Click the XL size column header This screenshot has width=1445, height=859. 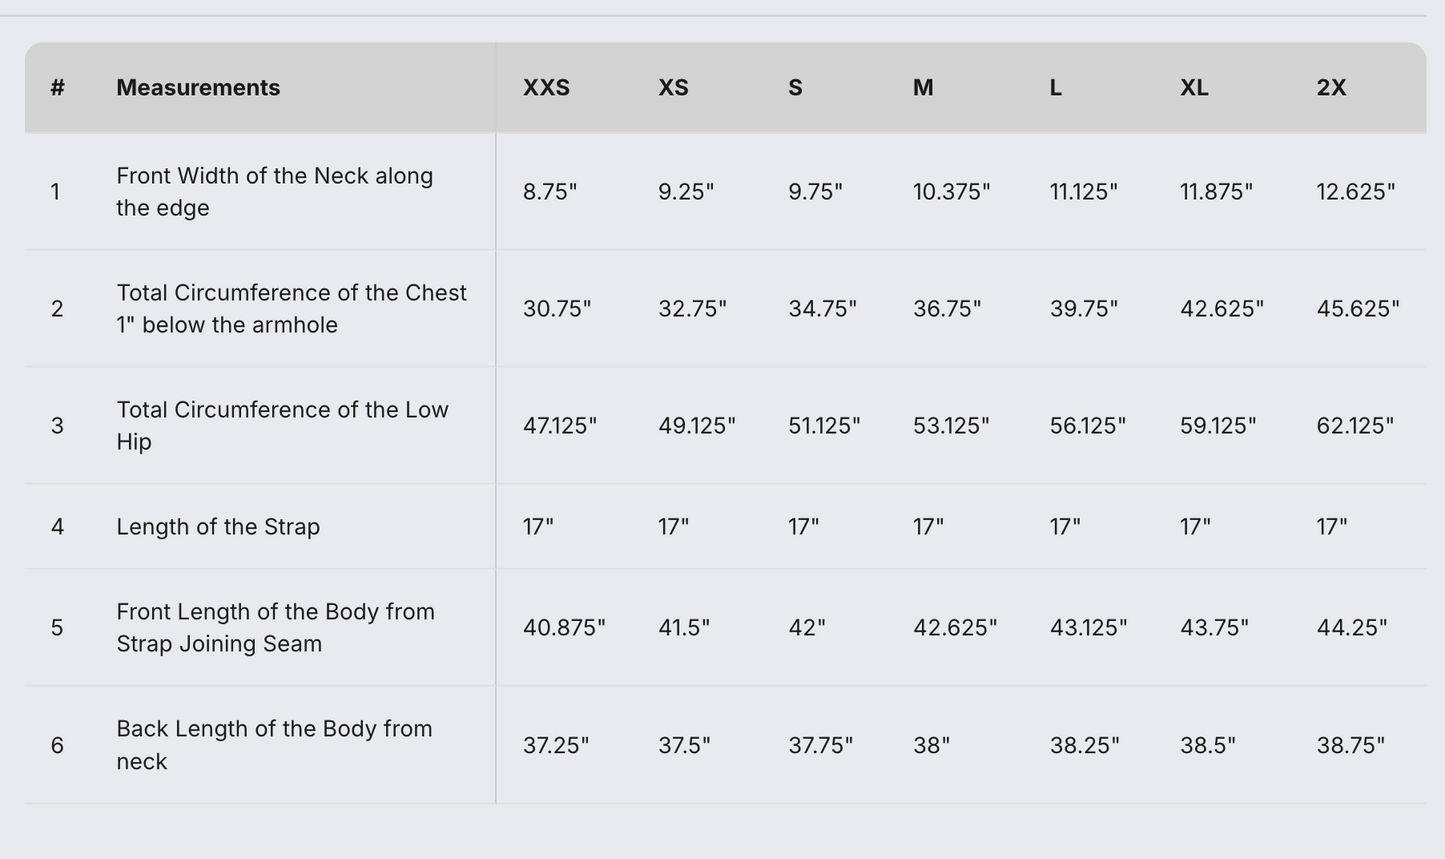pyautogui.click(x=1194, y=88)
